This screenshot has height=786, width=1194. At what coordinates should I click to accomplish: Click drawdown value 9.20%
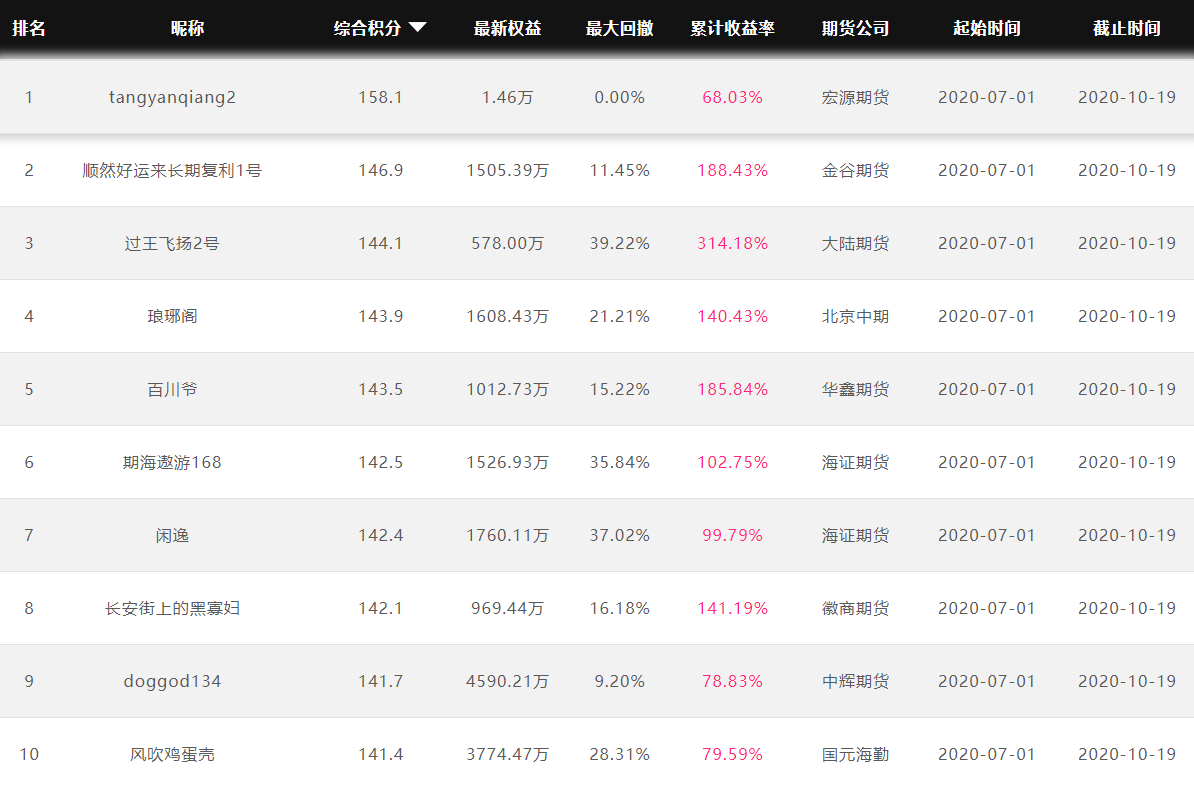click(x=619, y=682)
